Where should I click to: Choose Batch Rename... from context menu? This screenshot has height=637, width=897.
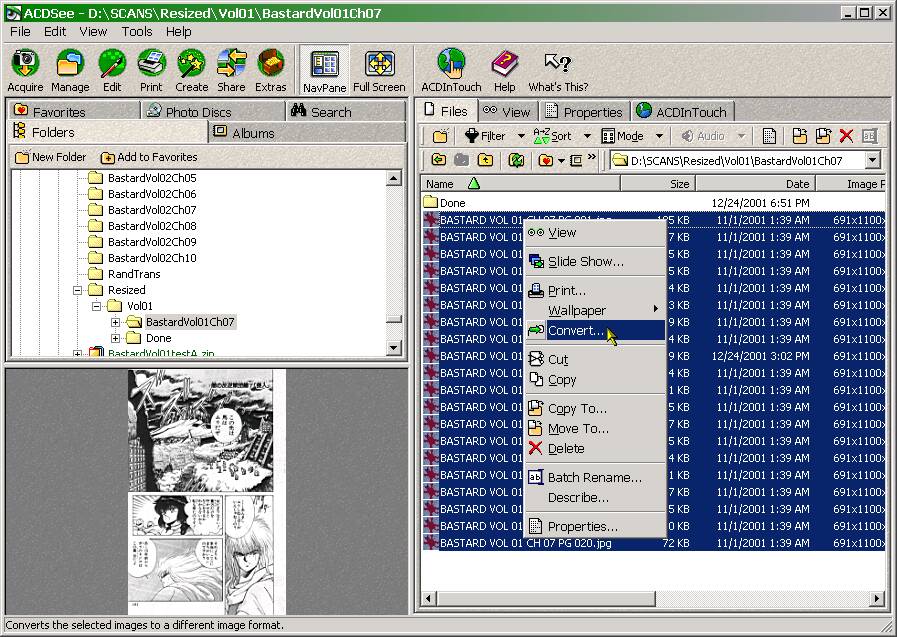point(595,477)
